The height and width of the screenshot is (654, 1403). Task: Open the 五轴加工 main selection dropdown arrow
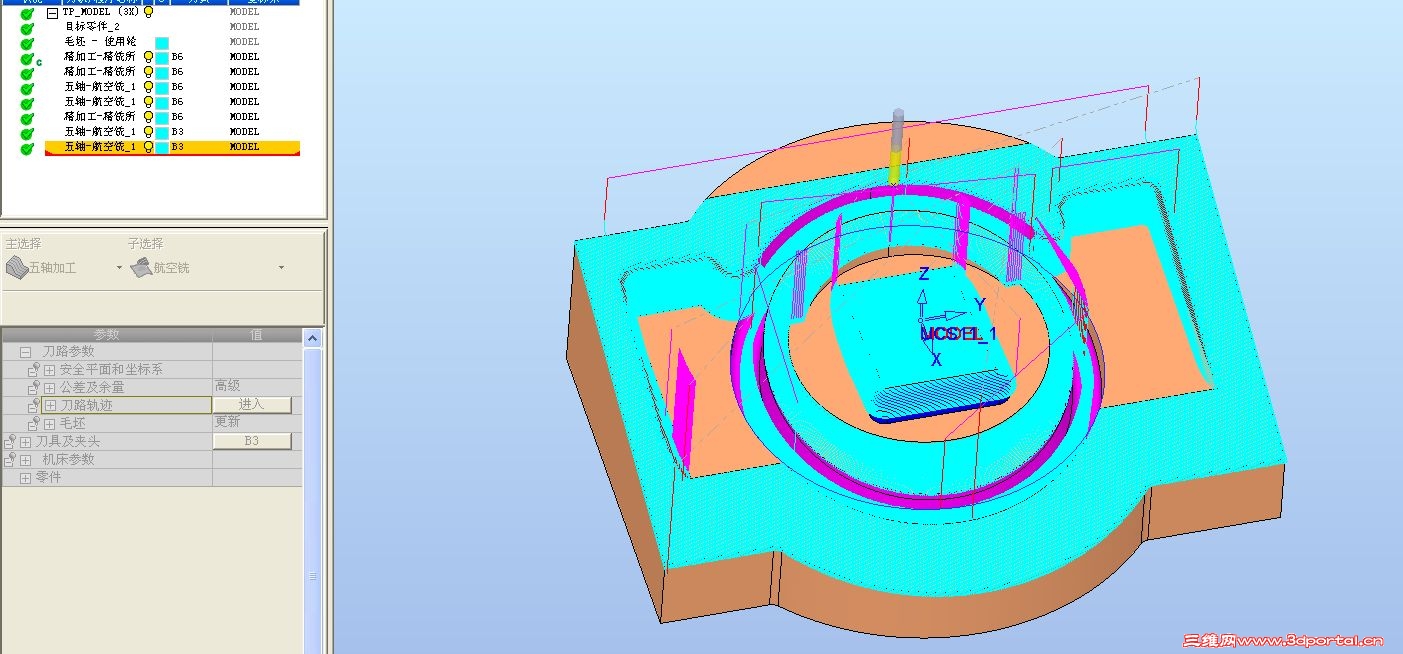point(119,268)
